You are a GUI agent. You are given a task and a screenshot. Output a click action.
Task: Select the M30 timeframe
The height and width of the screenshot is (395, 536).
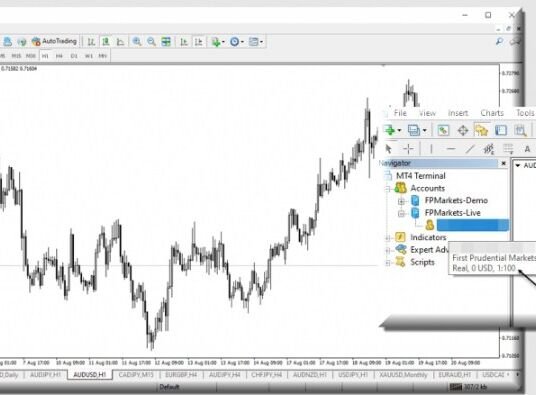(31, 56)
